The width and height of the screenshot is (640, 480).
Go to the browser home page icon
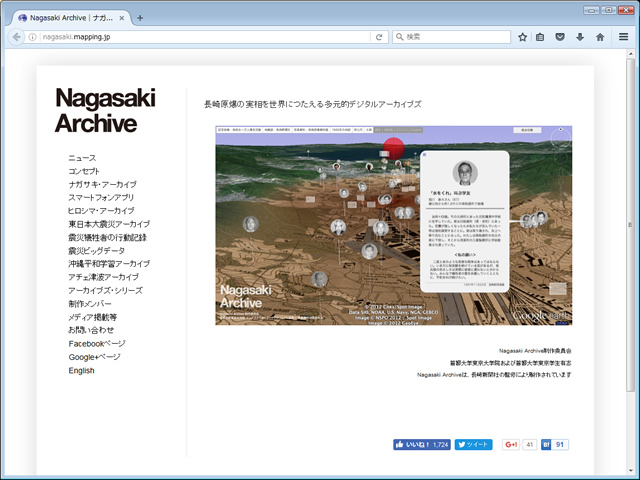point(600,37)
